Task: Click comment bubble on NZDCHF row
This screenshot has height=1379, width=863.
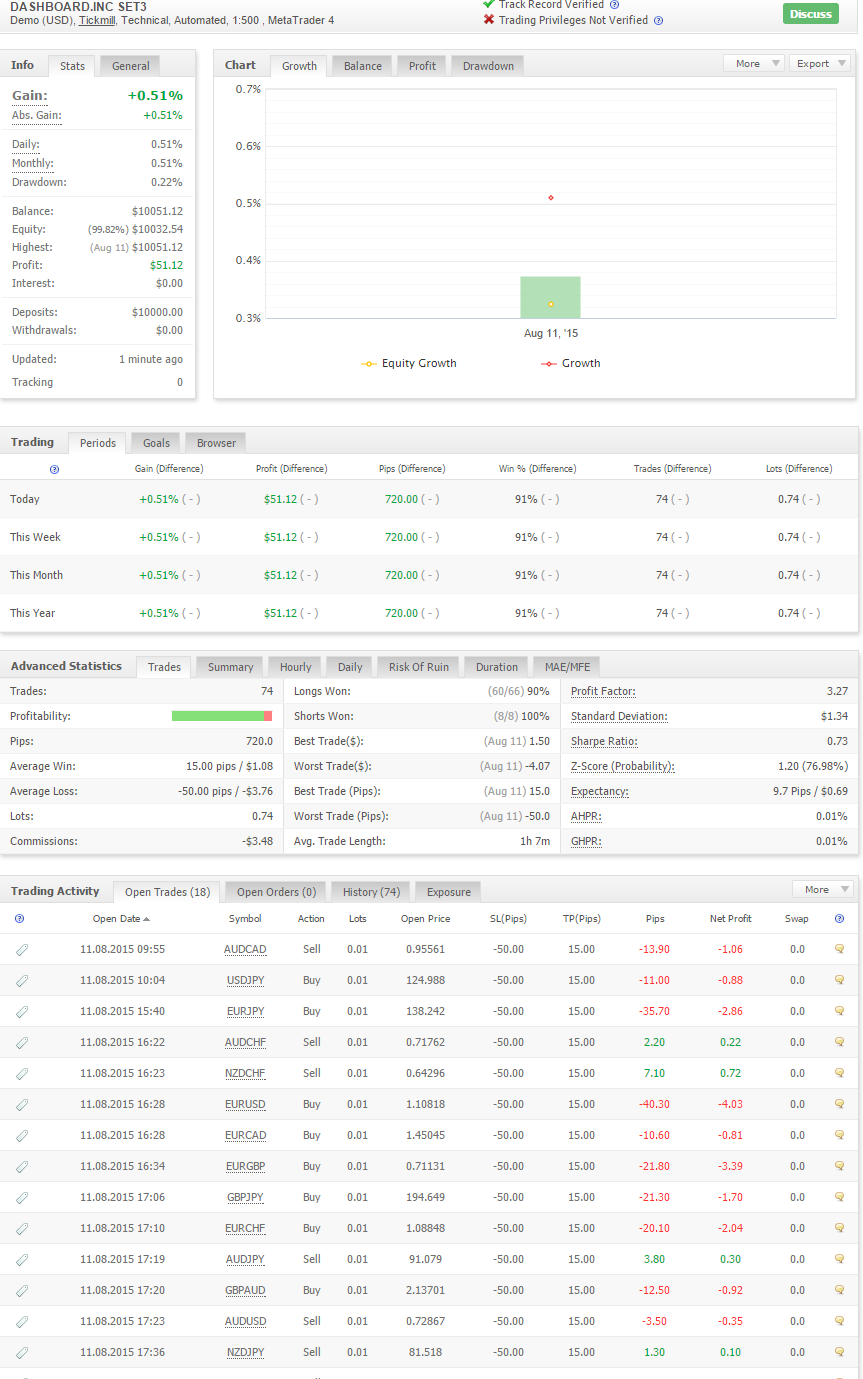Action: pyautogui.click(x=840, y=1073)
